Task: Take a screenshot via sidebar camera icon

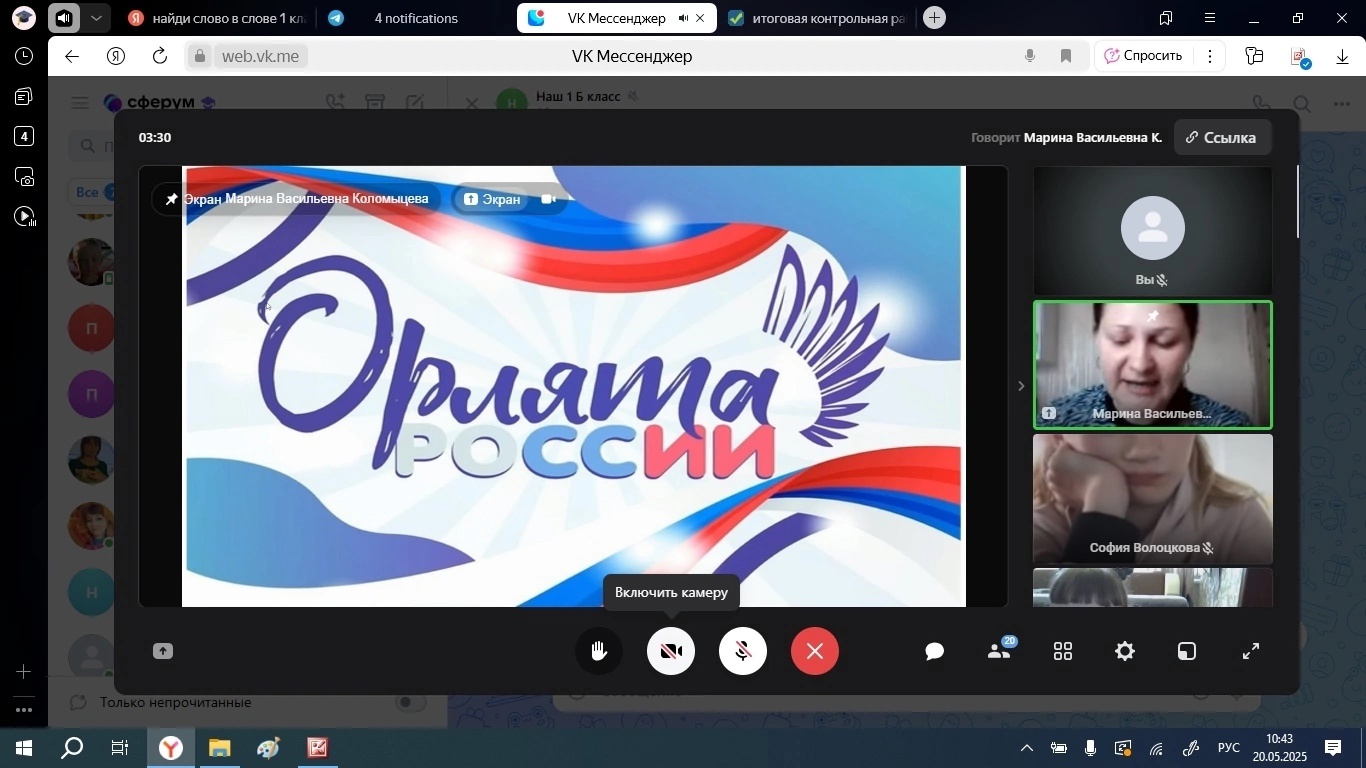Action: [x=24, y=176]
